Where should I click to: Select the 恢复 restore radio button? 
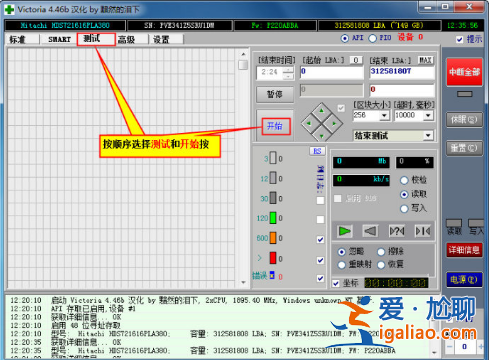coord(381,265)
